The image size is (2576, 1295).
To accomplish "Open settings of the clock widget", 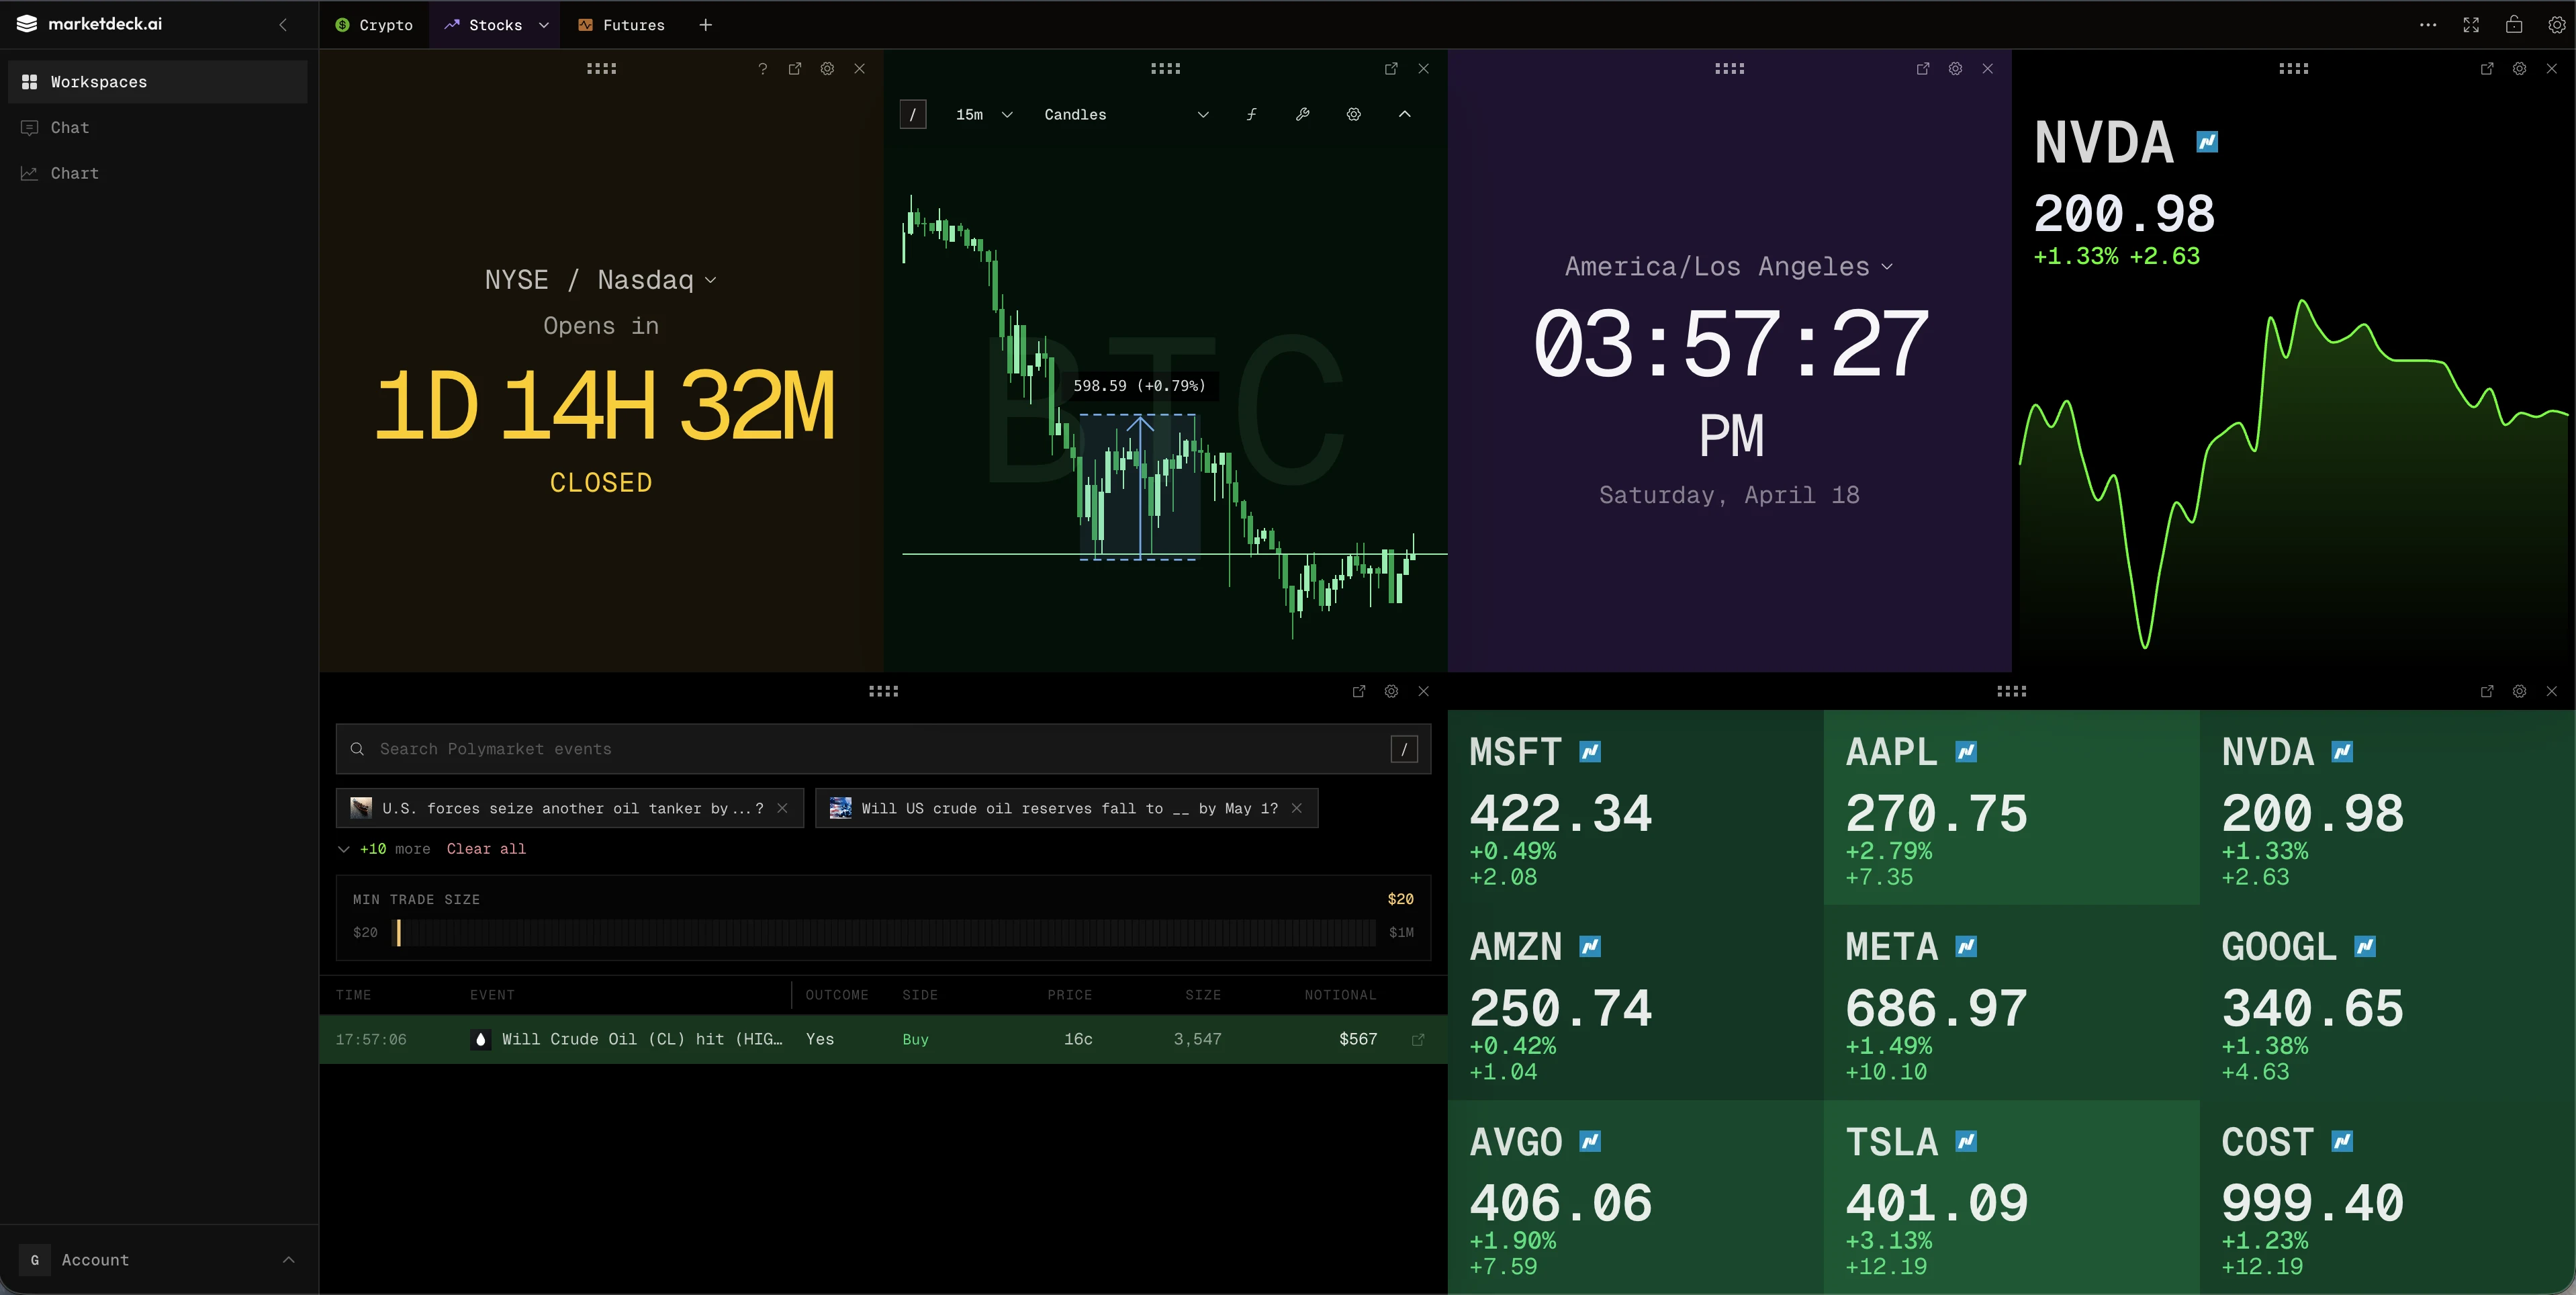I will pos(1955,69).
